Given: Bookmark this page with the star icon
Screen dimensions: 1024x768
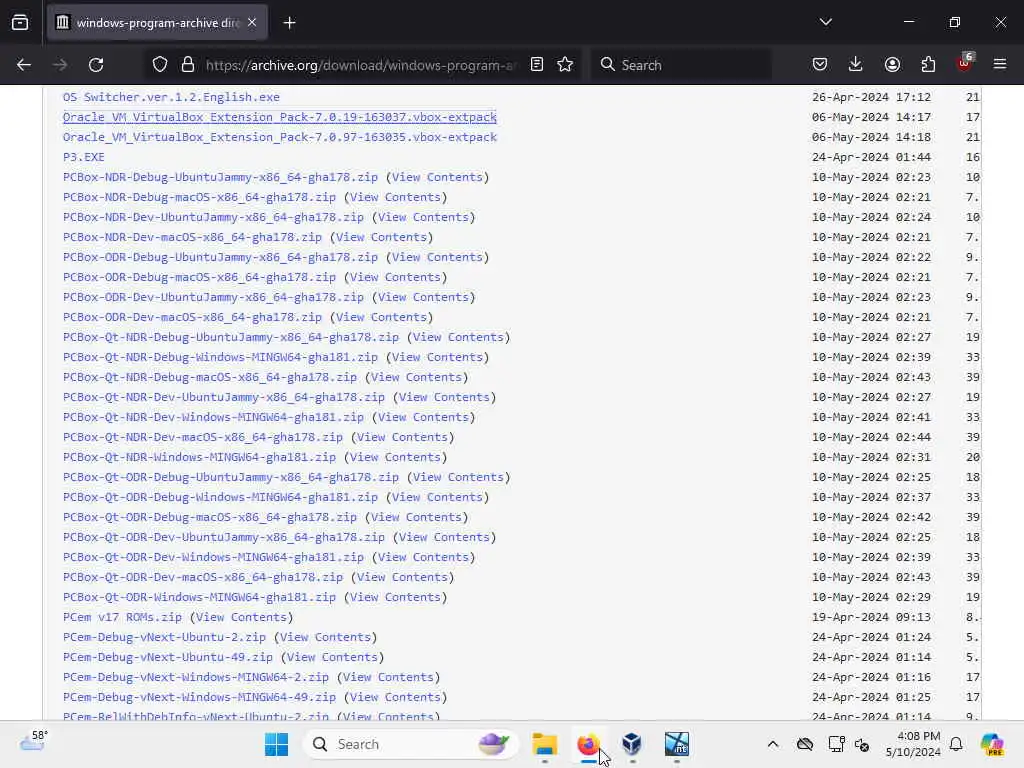Looking at the screenshot, I should click(565, 65).
